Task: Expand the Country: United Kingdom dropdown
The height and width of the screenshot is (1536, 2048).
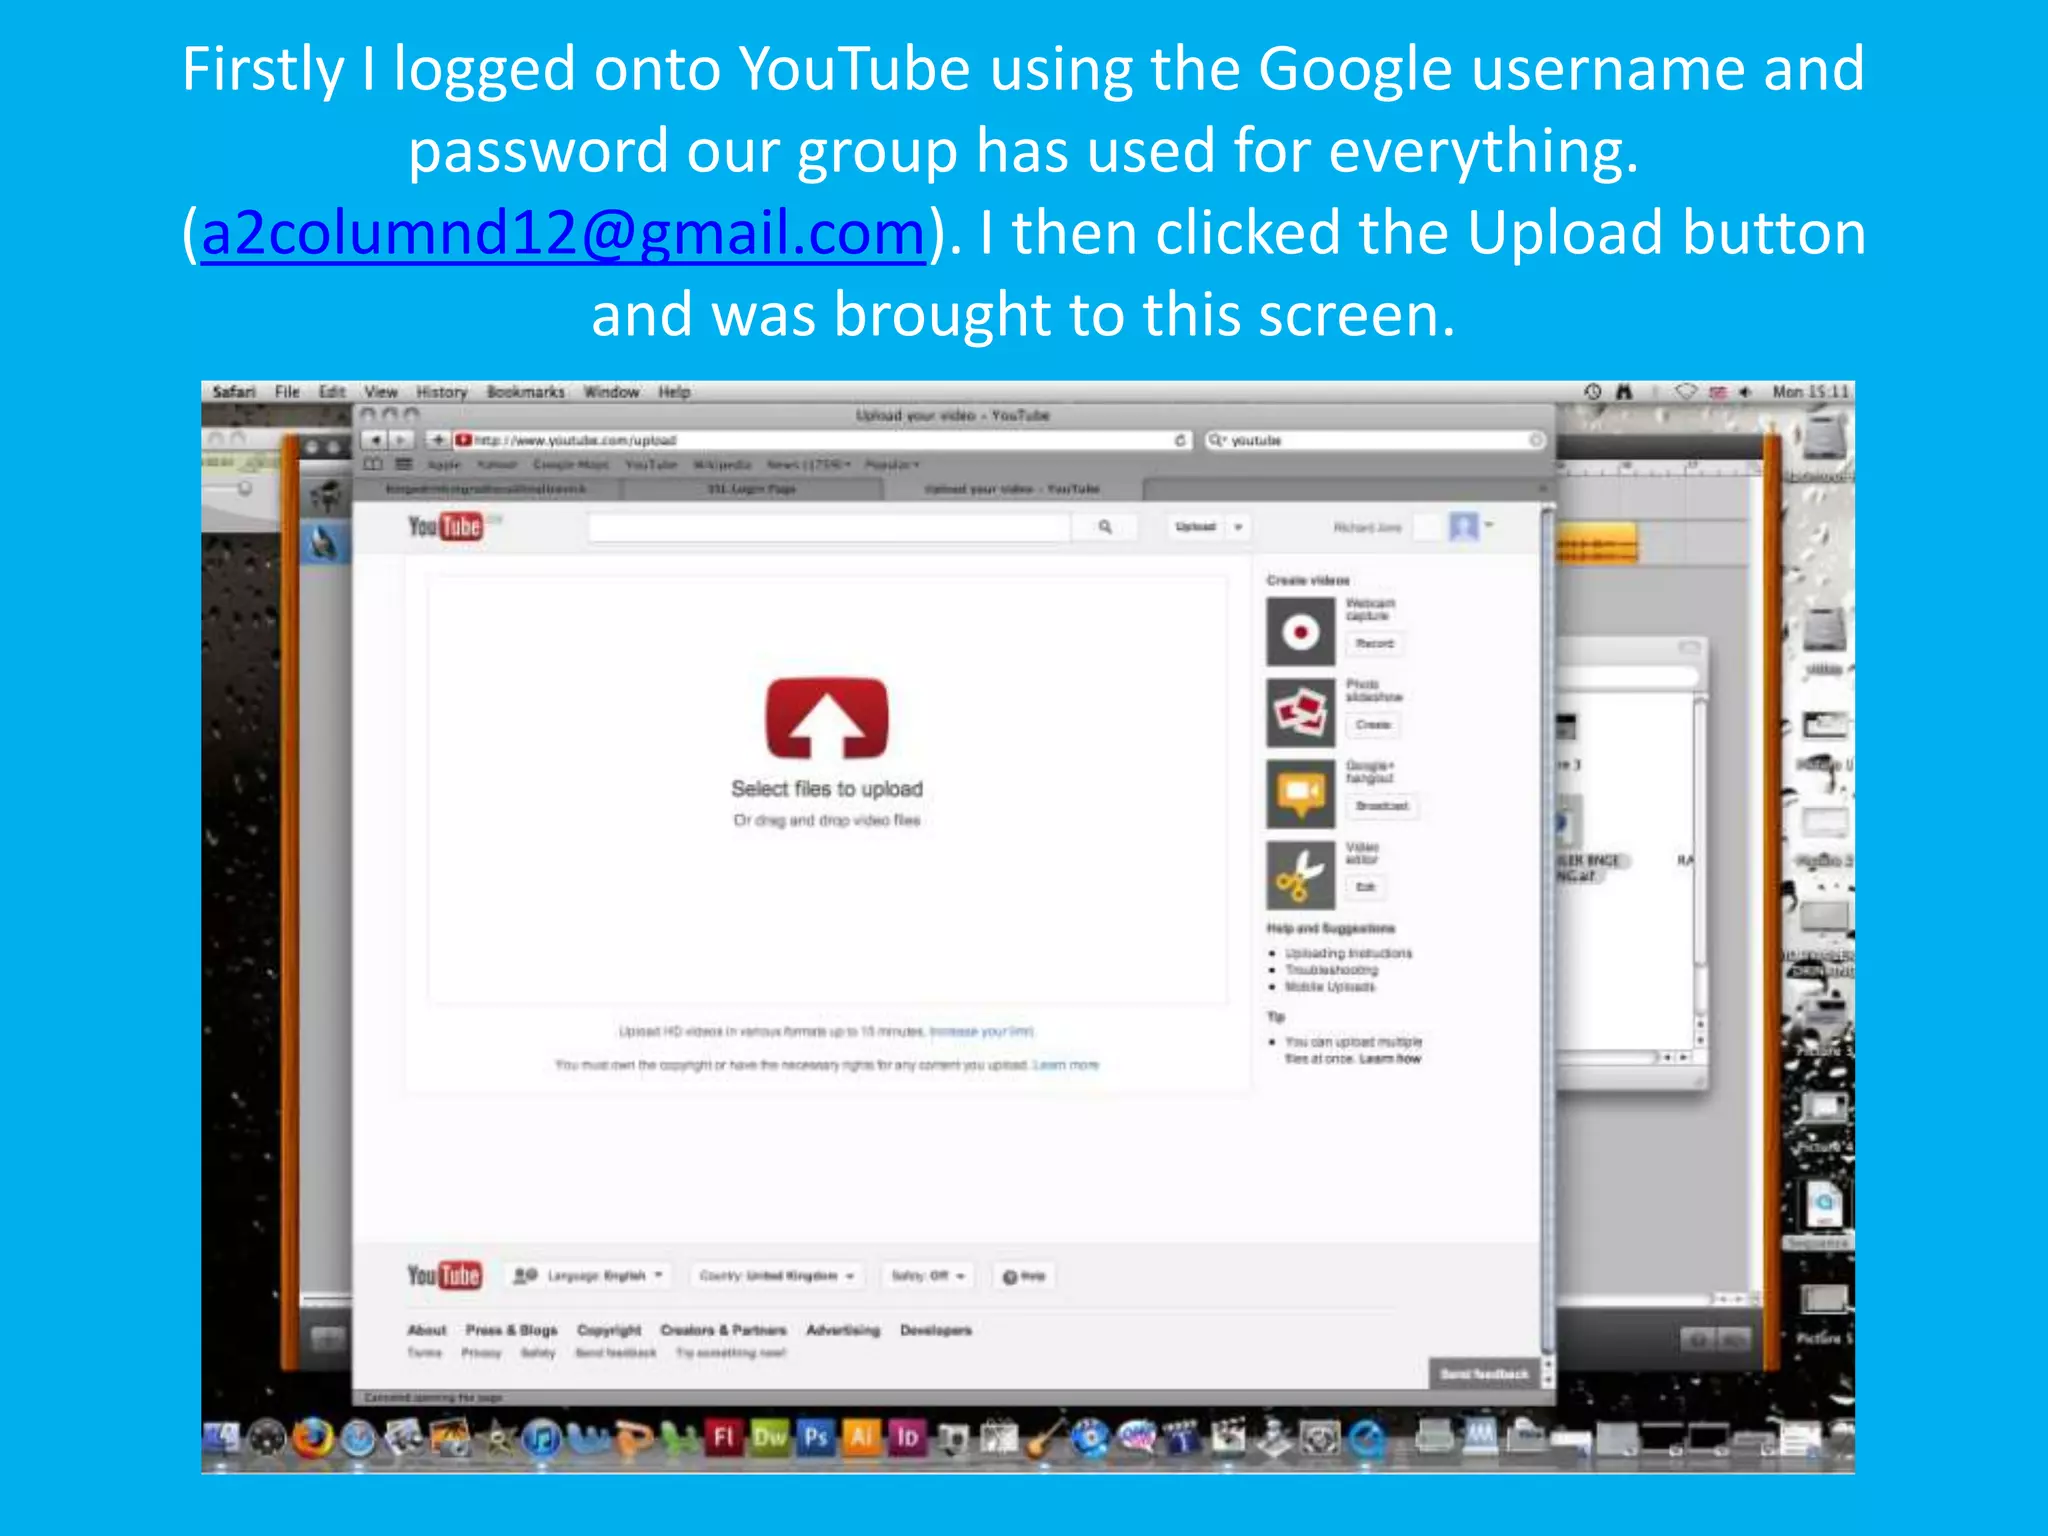Action: pos(776,1276)
